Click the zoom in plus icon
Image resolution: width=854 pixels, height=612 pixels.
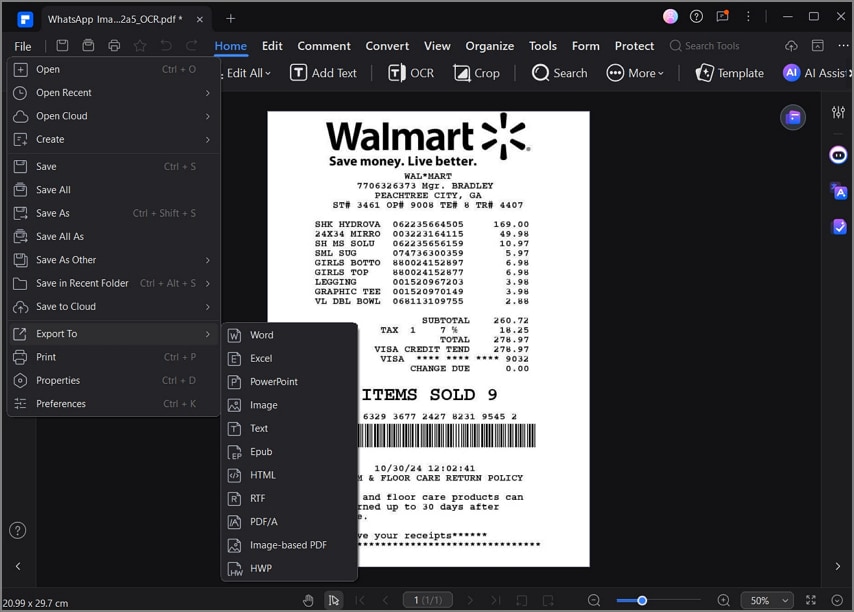click(x=723, y=600)
